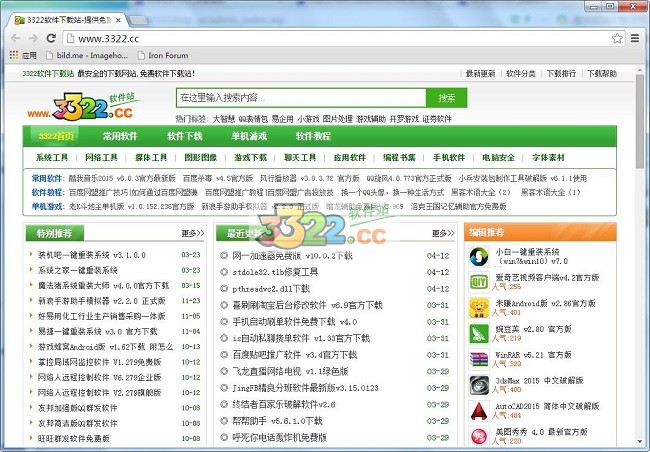Screen dimensions: 650x452
Task: Close the 3322 browser tab
Action: [119, 20]
